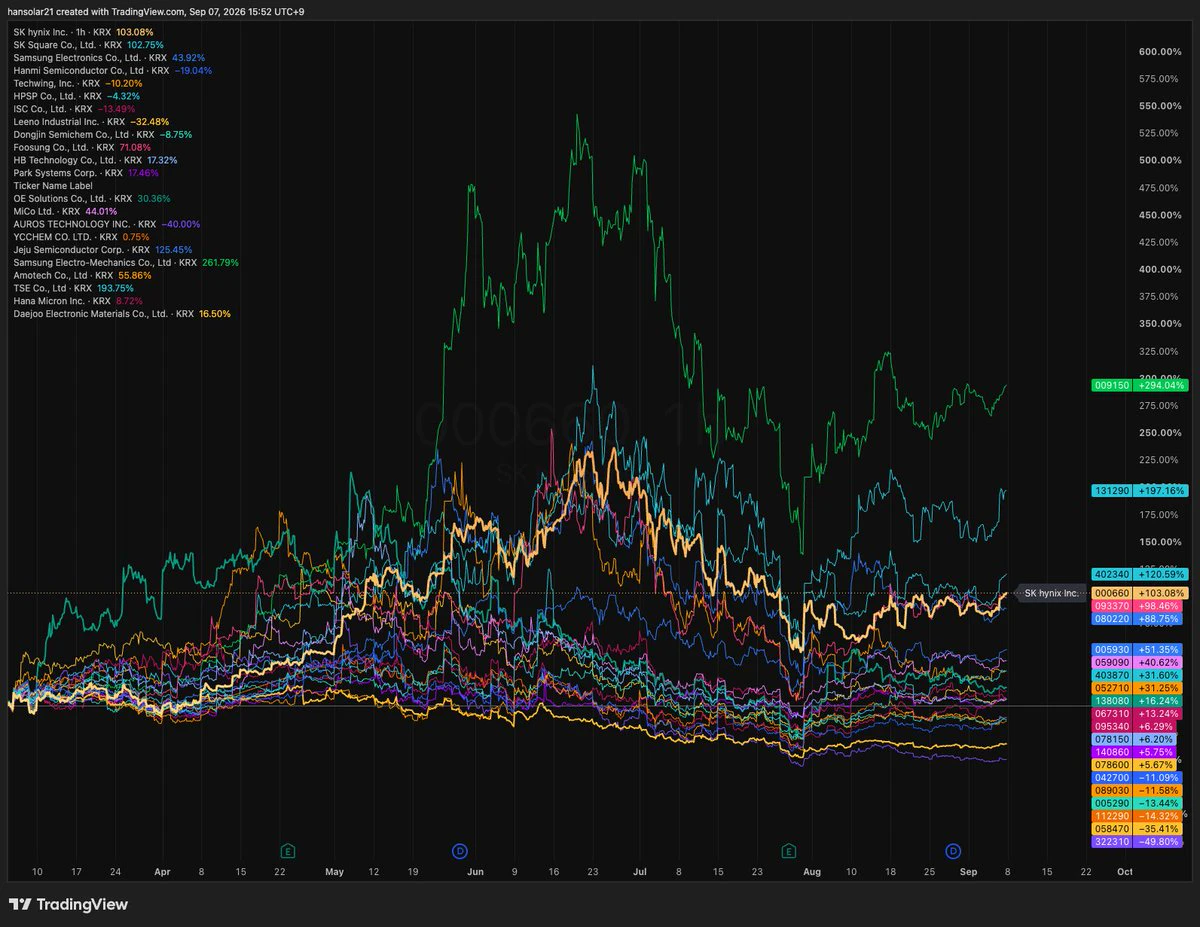Select Jeju Semiconductor Corp. legend entry
This screenshot has height=927, width=1200.
[x=102, y=250]
